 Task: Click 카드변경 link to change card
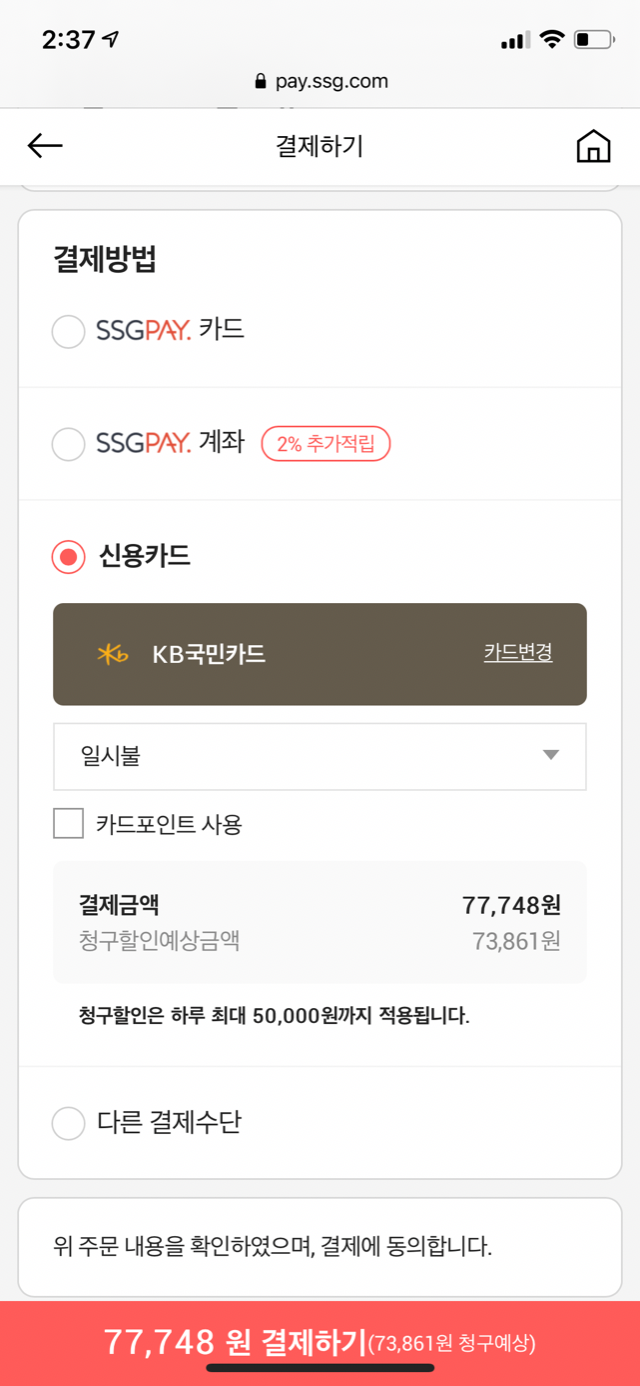518,653
